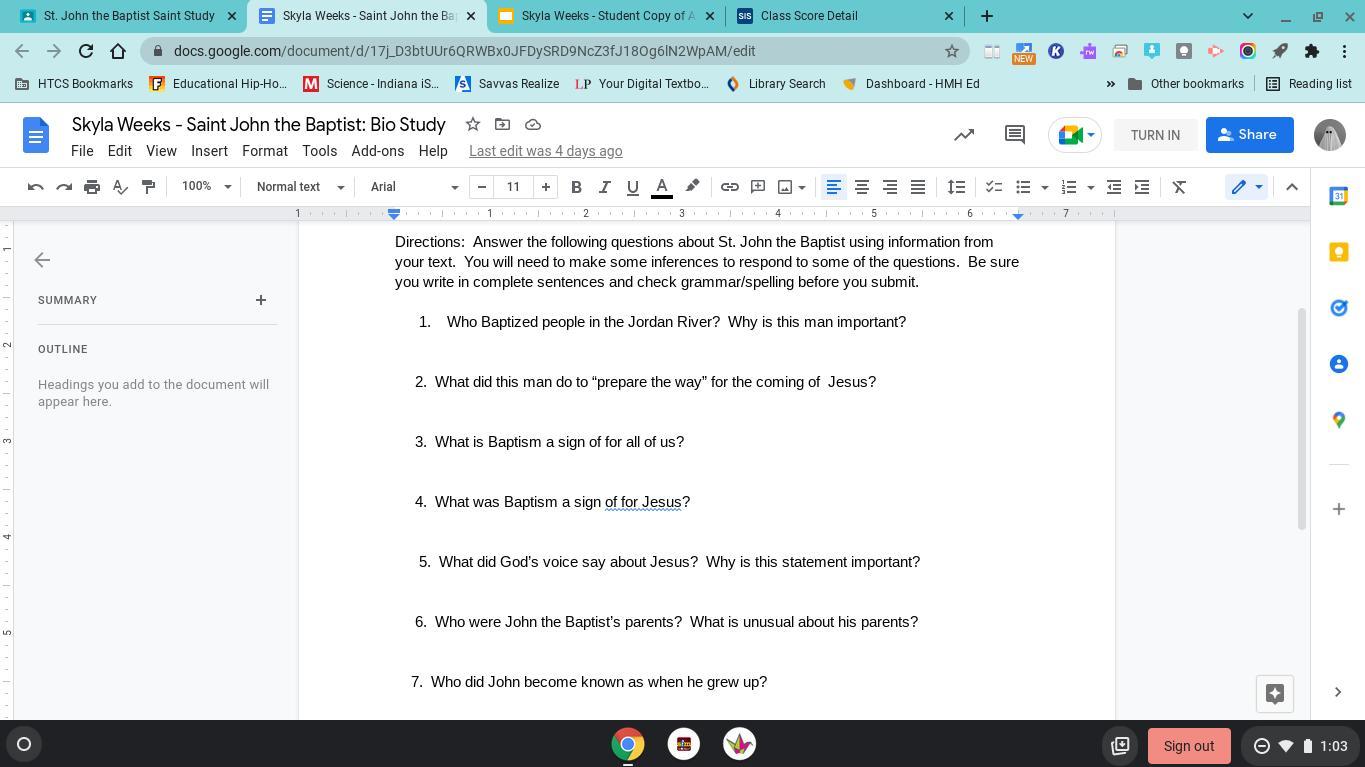Clear formatting from the selection
Viewport: 1365px width, 767px height.
tap(1179, 187)
